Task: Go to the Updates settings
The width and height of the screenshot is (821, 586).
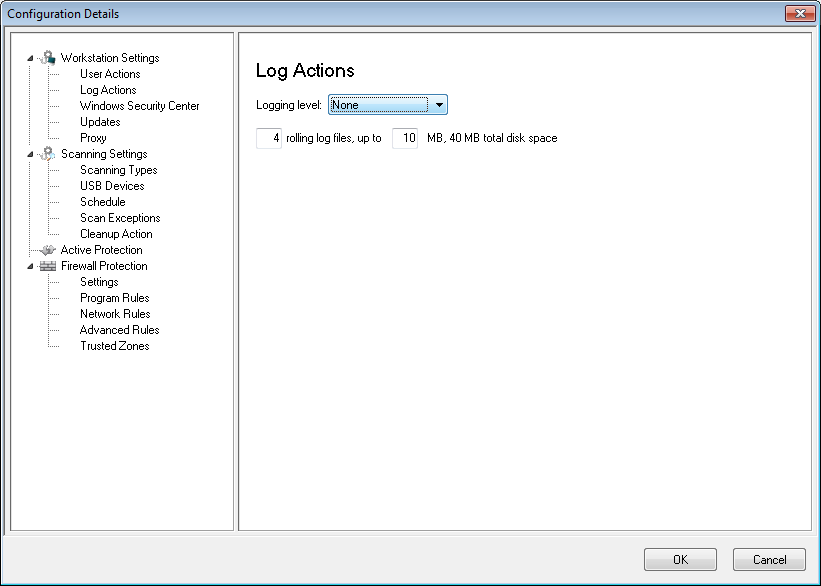Action: coord(100,122)
